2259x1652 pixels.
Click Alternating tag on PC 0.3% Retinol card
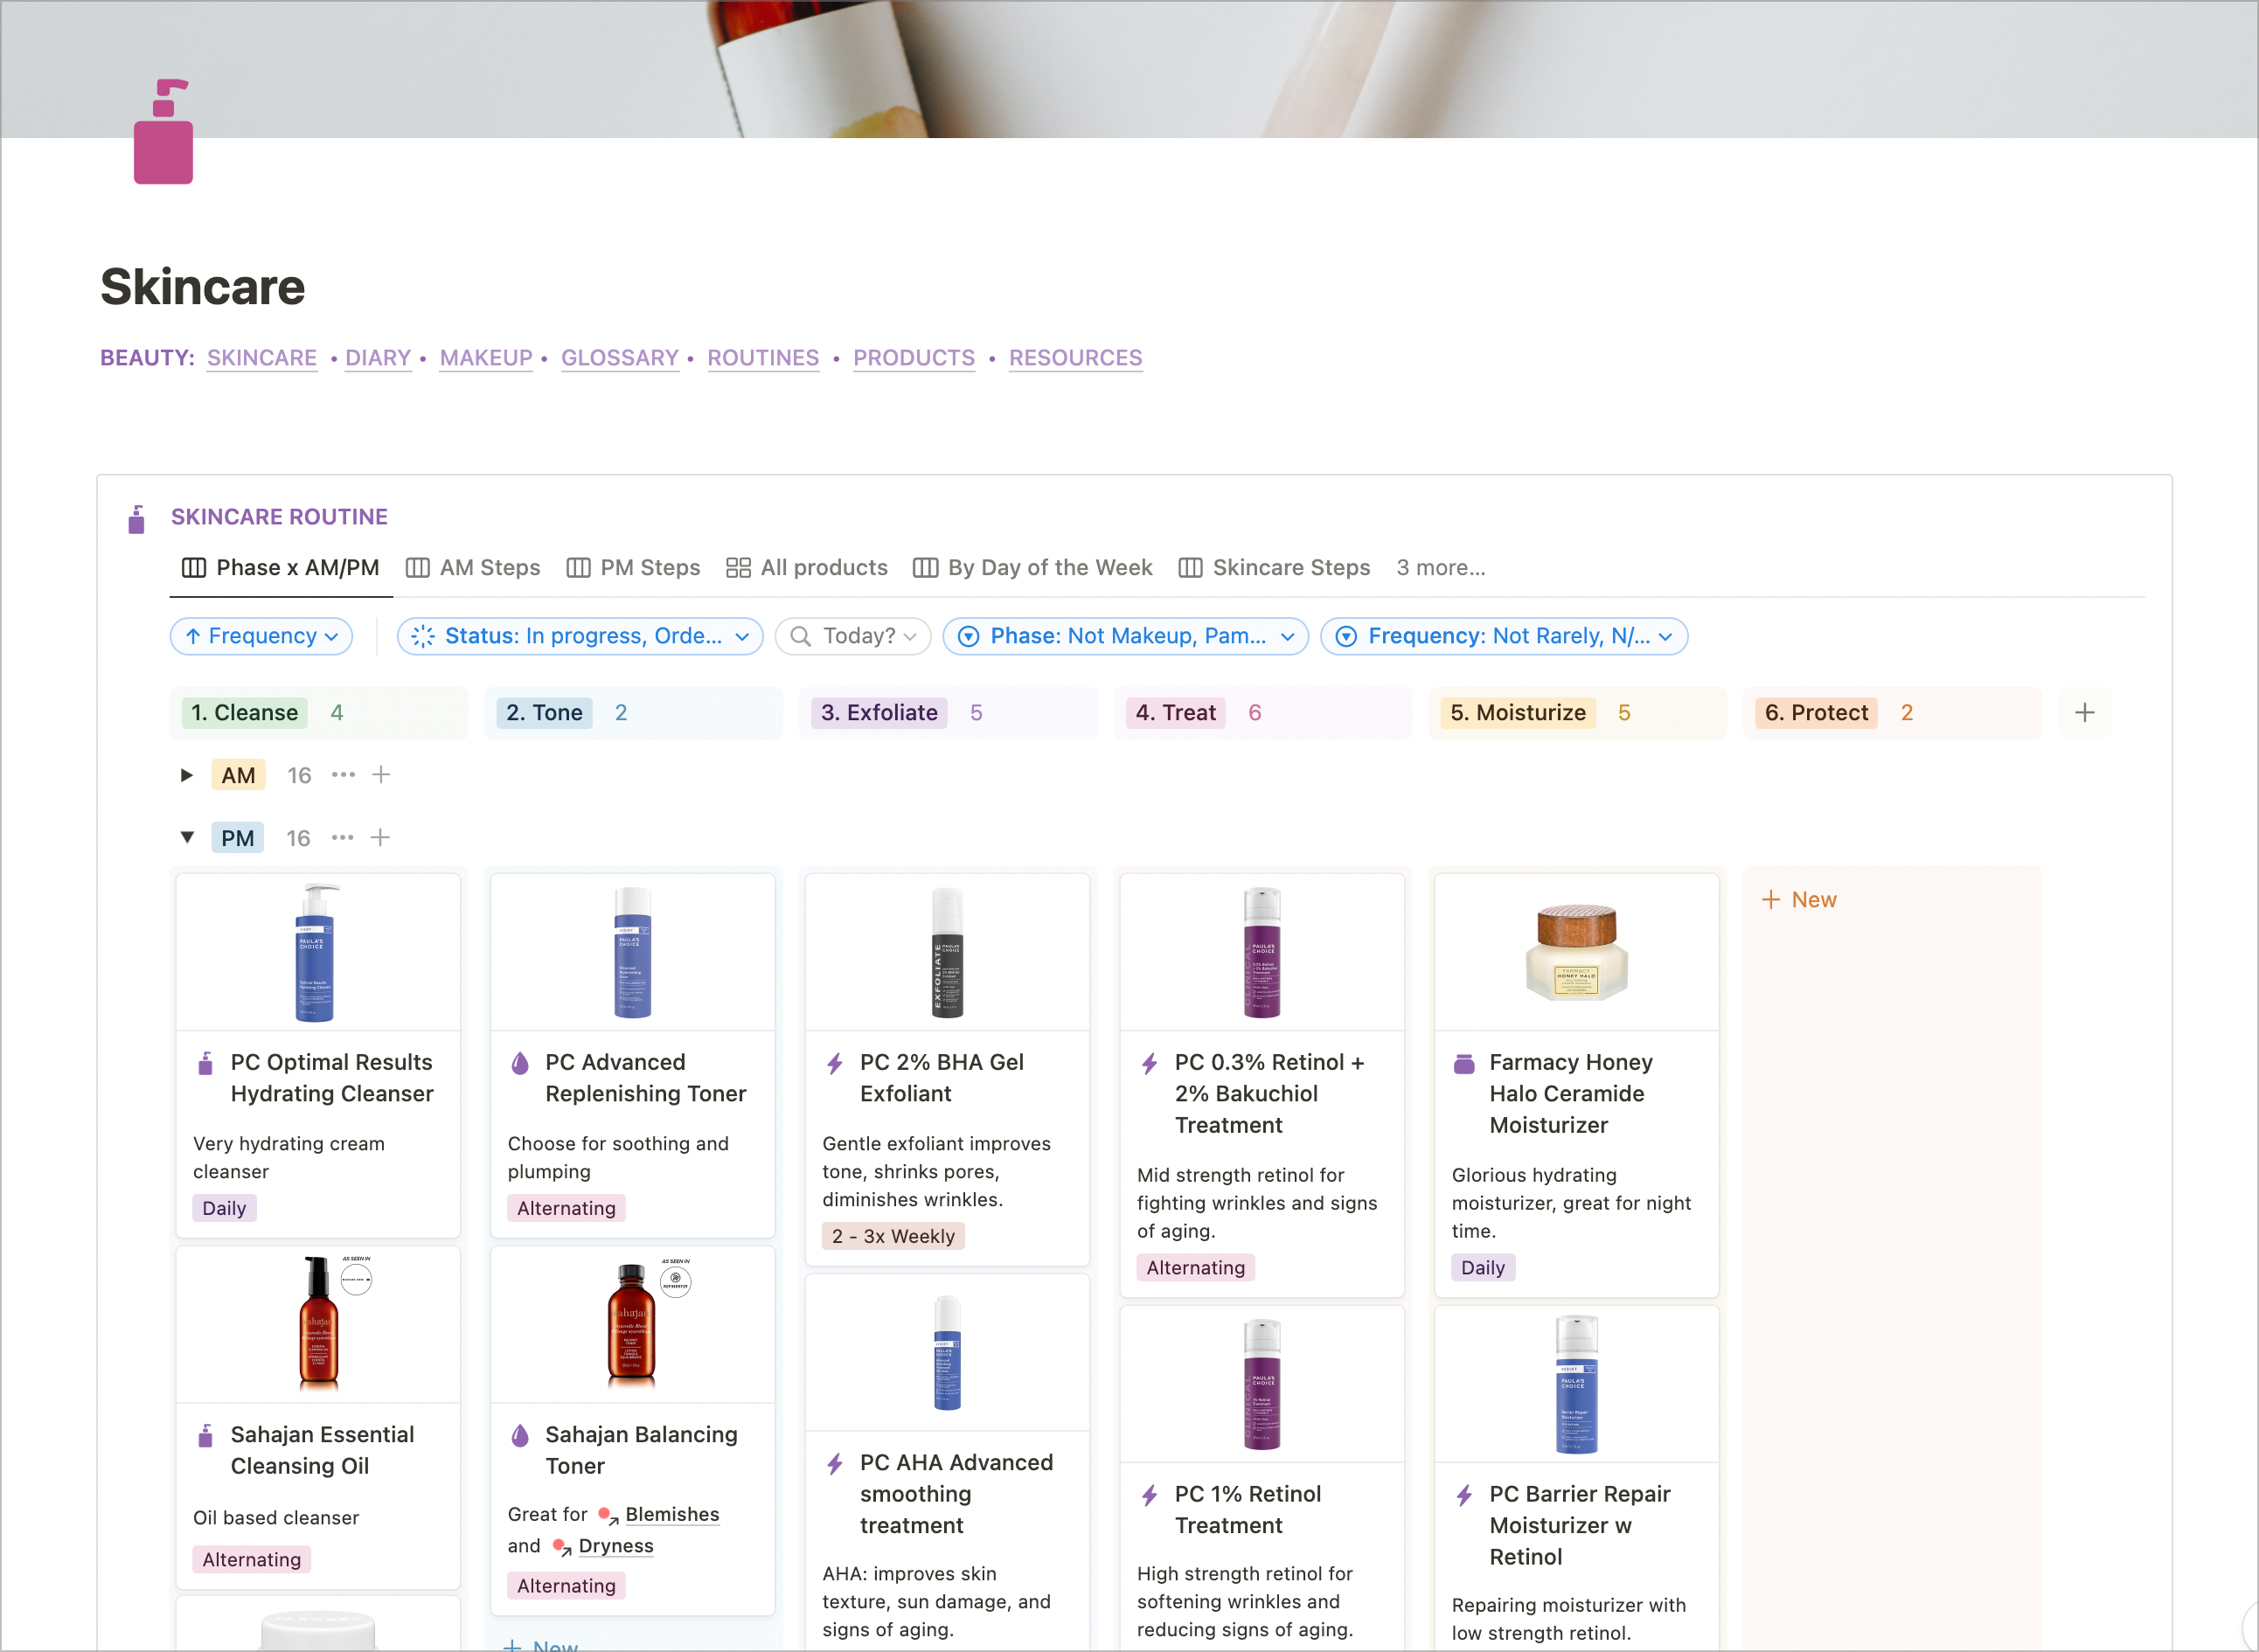click(x=1196, y=1269)
